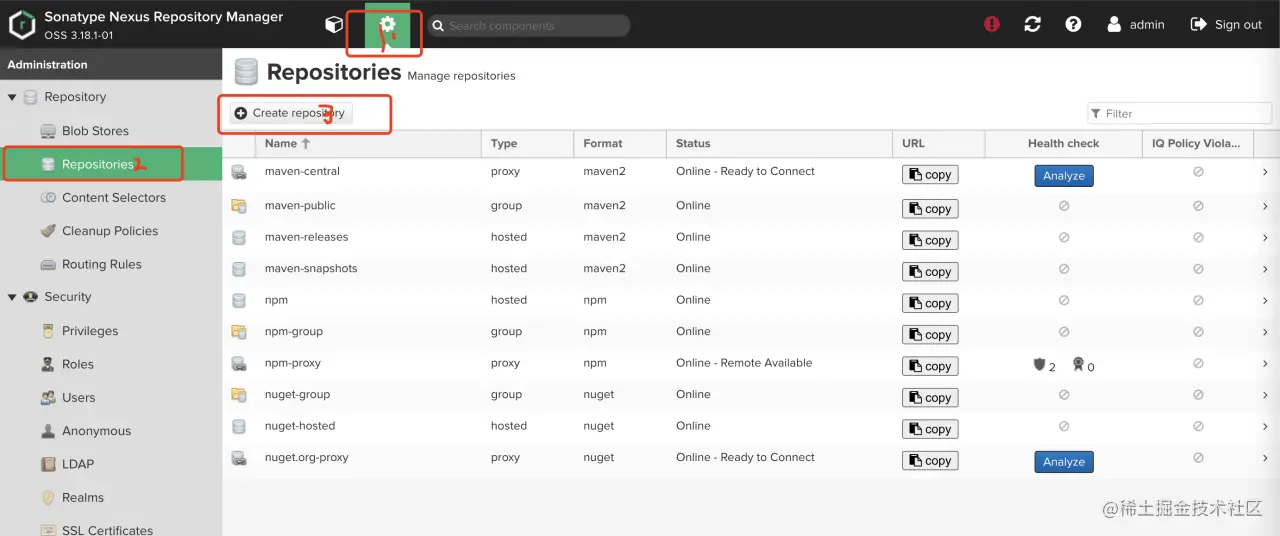Image resolution: width=1280 pixels, height=536 pixels.
Task: Click npm-proxy license ribbon count icon
Action: (1078, 365)
